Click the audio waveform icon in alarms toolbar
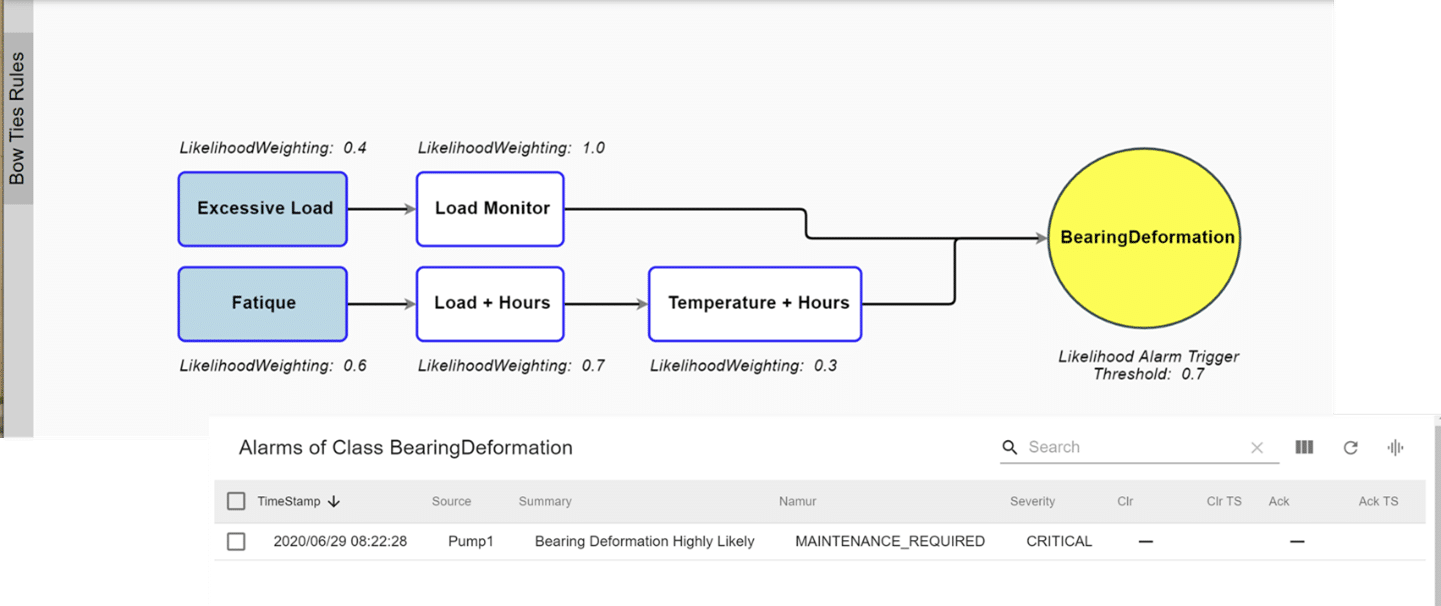 coord(1396,447)
